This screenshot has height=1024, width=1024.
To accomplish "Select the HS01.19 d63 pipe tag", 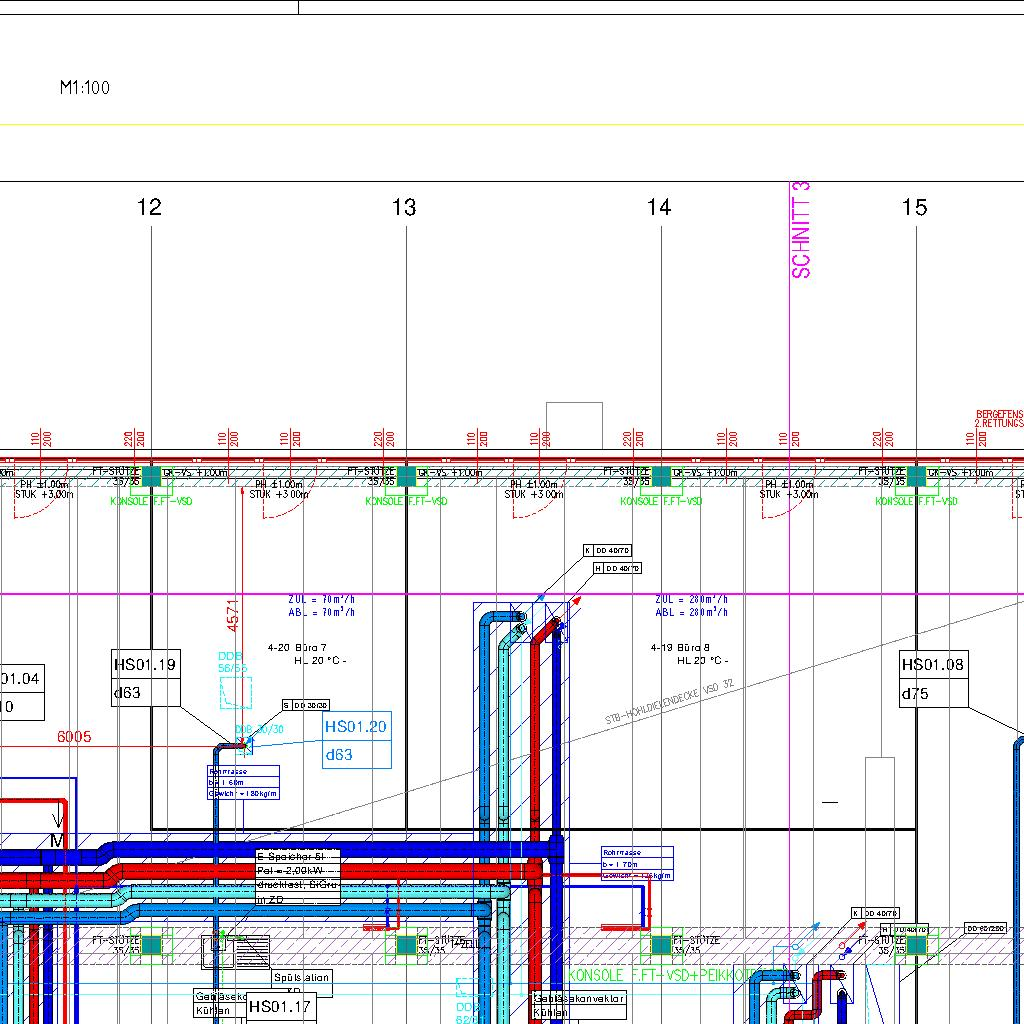I will 146,677.
